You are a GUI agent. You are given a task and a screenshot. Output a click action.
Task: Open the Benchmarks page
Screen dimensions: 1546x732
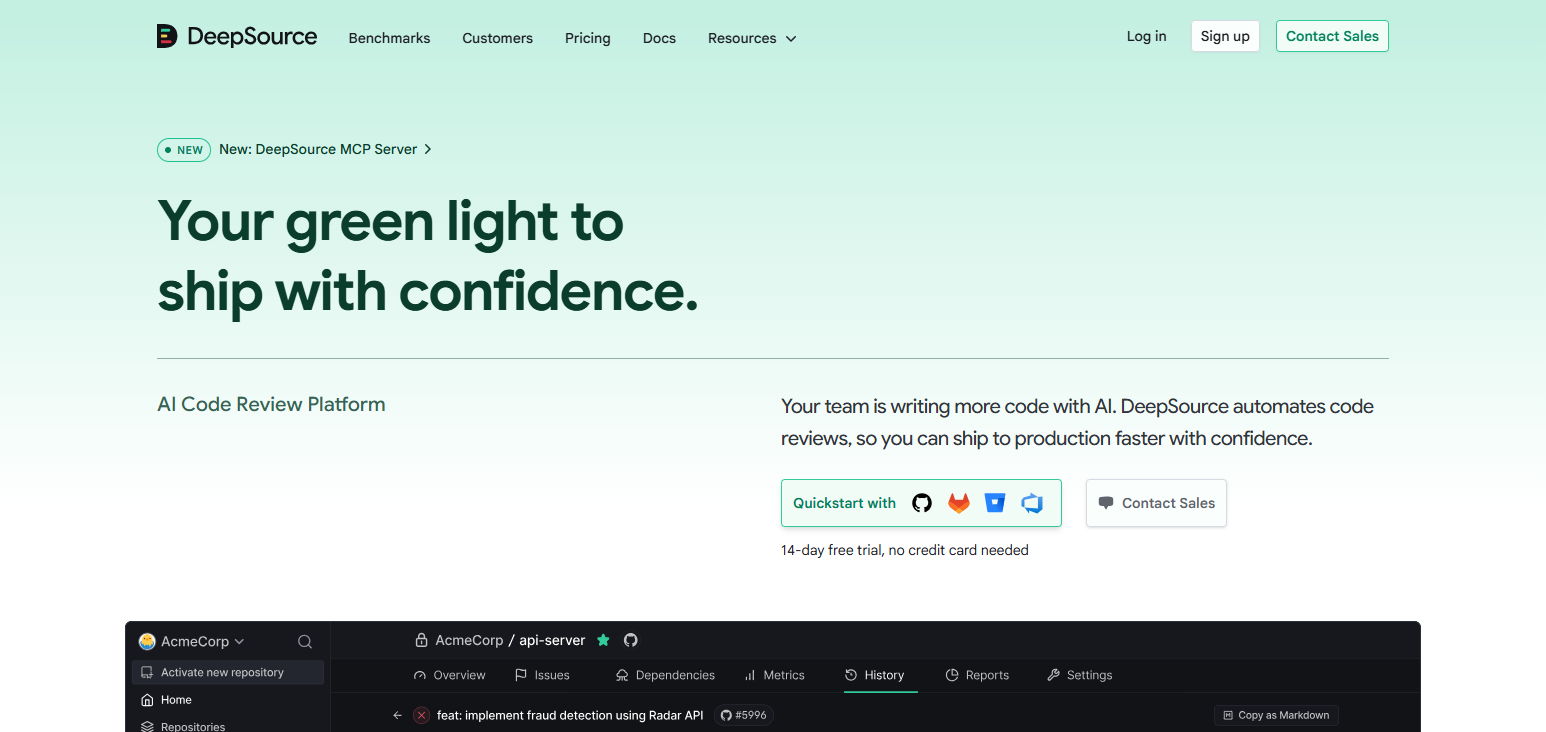tap(389, 38)
